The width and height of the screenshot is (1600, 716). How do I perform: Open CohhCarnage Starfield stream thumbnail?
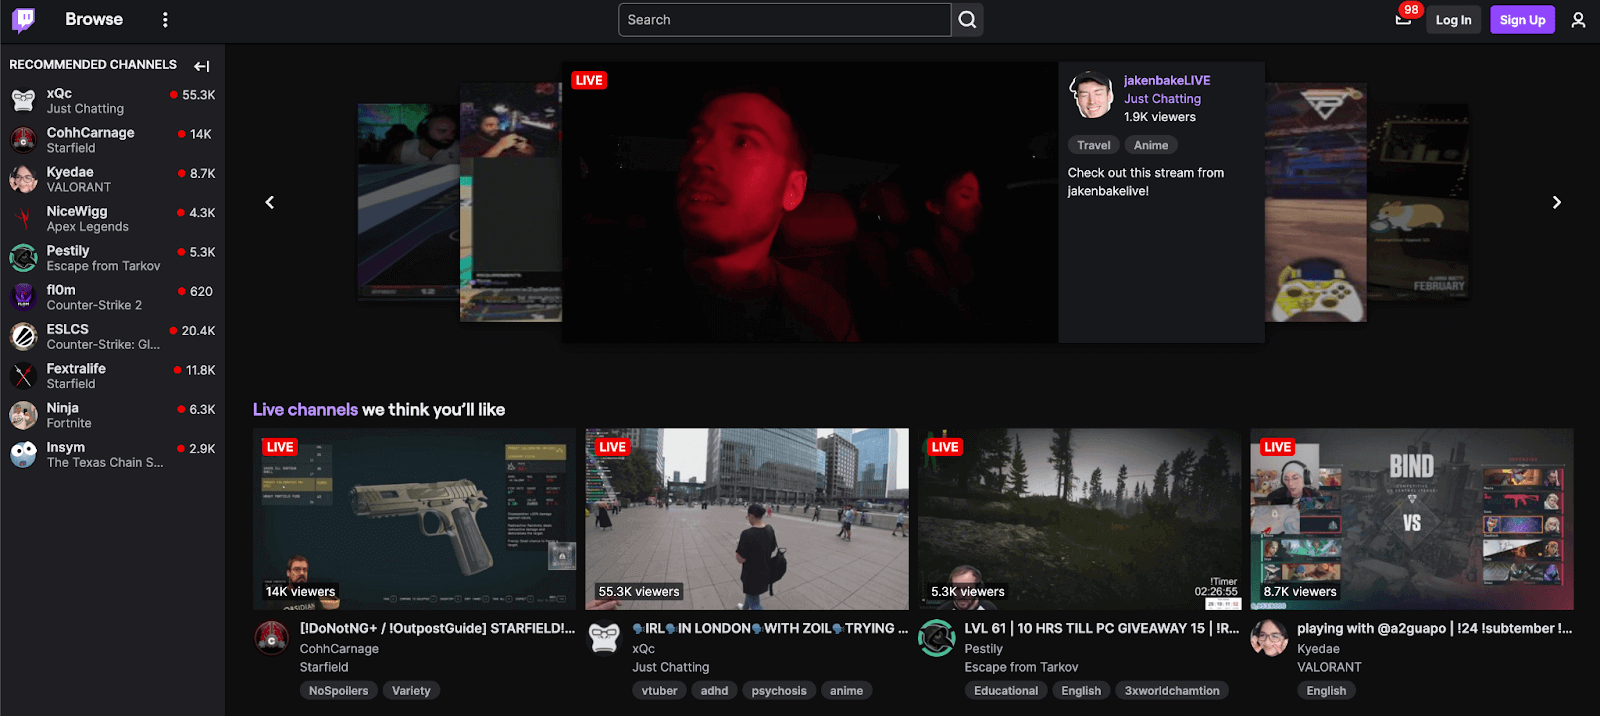[415, 519]
